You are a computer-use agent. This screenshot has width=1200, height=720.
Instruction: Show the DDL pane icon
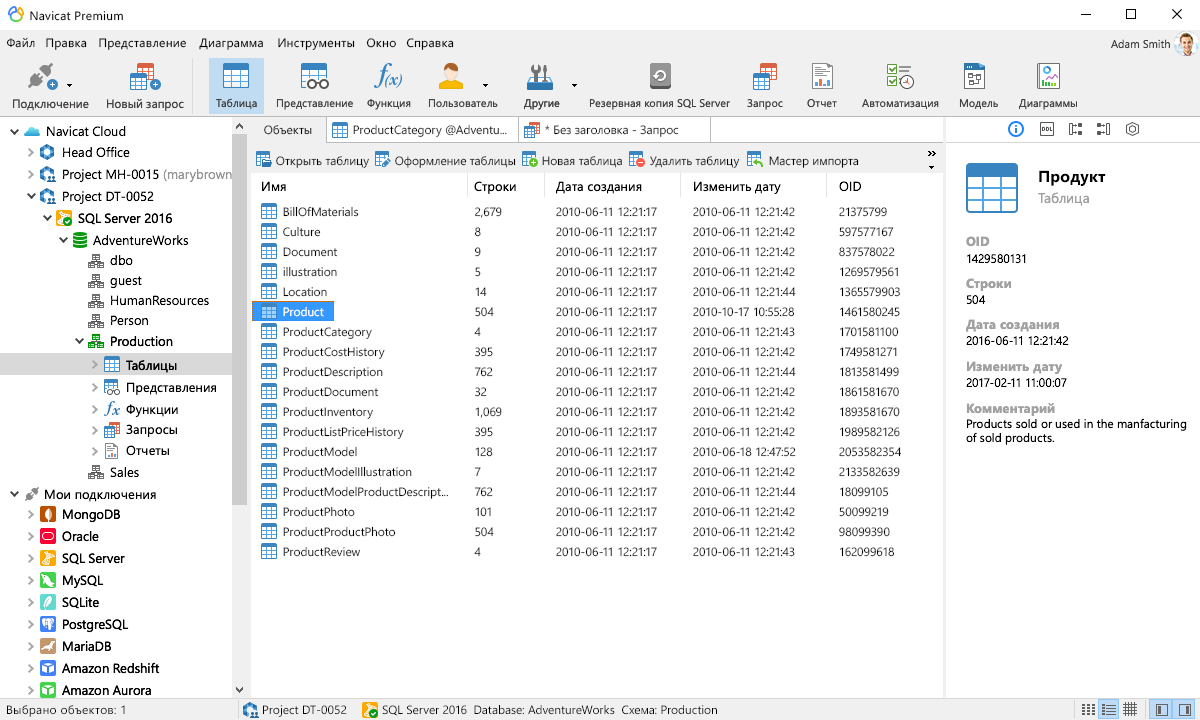click(x=1047, y=129)
